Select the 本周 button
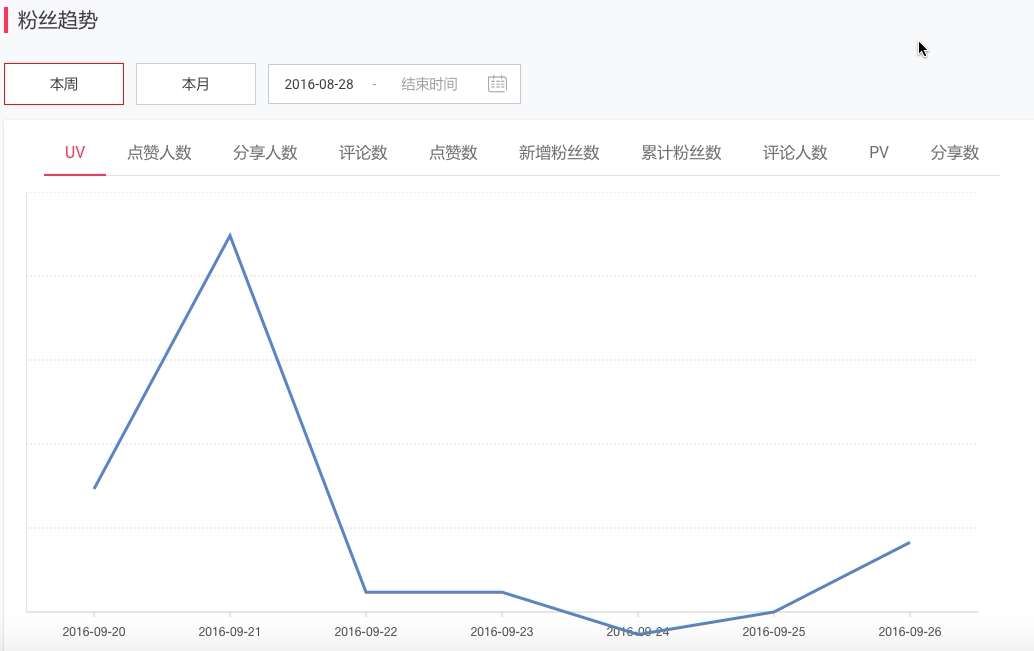 [x=64, y=84]
